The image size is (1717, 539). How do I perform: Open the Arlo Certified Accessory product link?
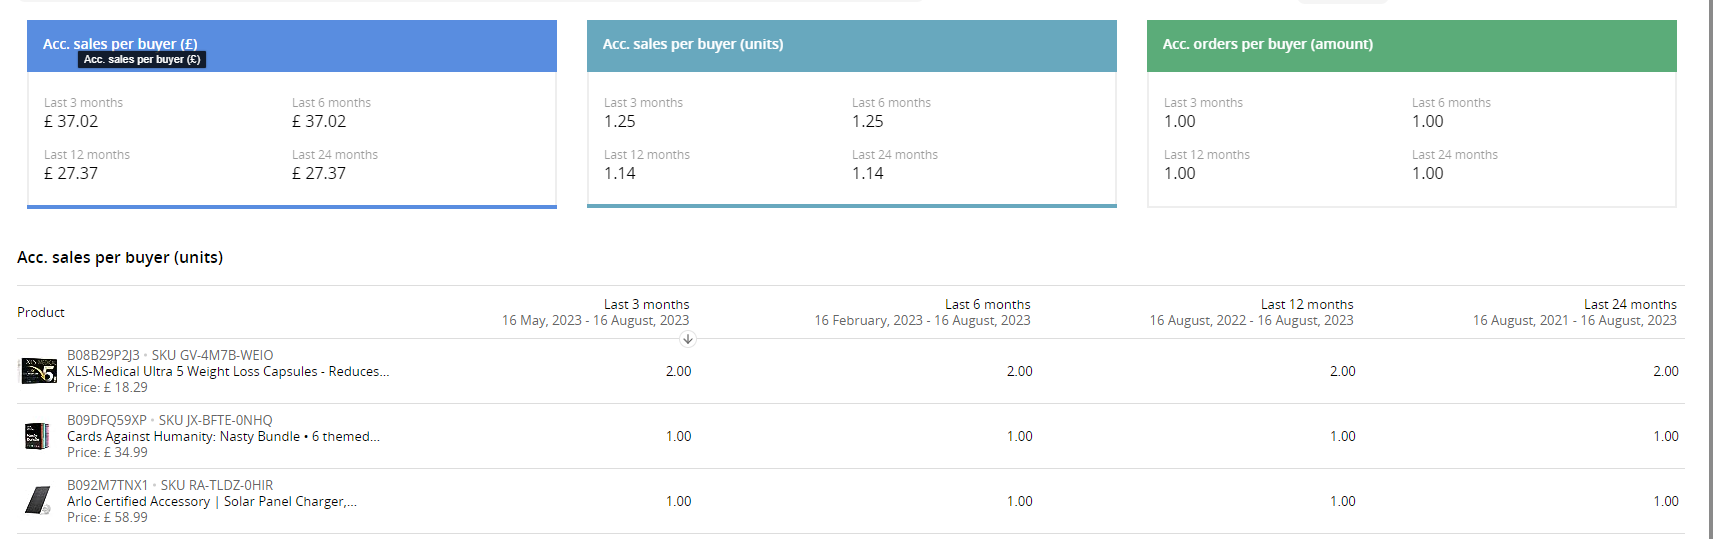point(211,501)
